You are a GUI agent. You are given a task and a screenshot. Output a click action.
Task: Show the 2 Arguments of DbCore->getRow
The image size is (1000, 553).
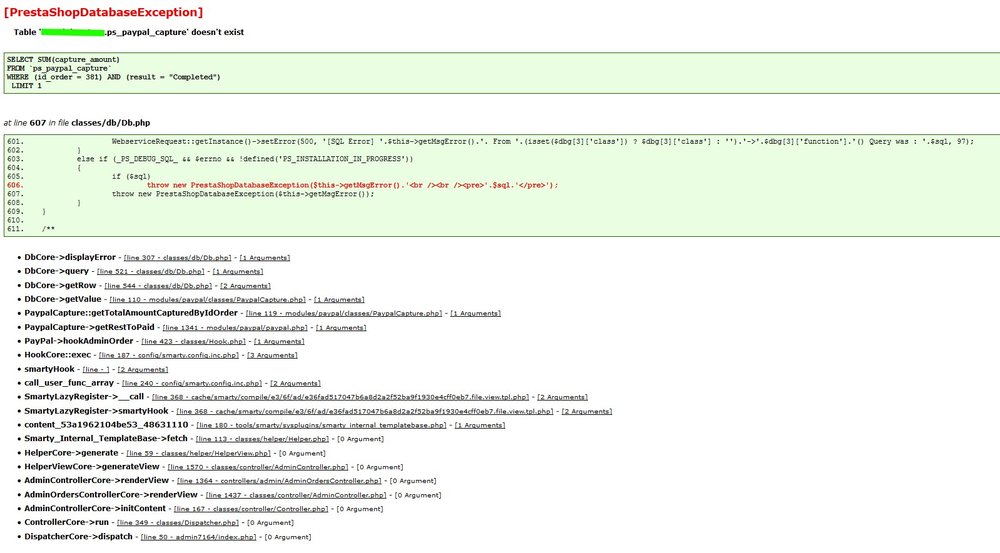(x=246, y=286)
